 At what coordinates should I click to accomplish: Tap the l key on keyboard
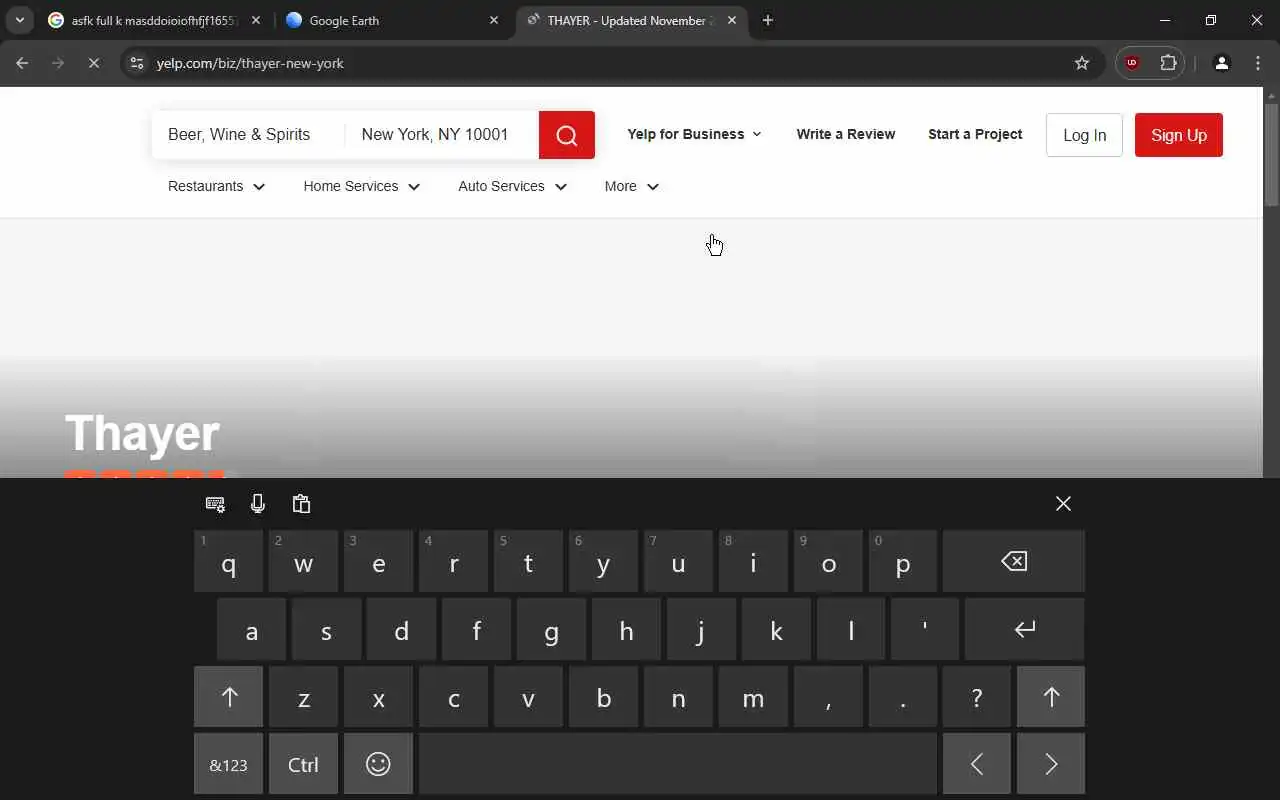click(x=851, y=629)
